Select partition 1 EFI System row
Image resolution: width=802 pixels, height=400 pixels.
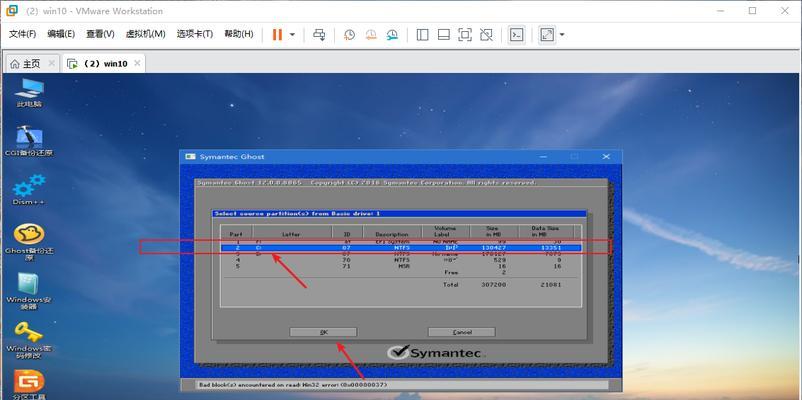pyautogui.click(x=401, y=241)
